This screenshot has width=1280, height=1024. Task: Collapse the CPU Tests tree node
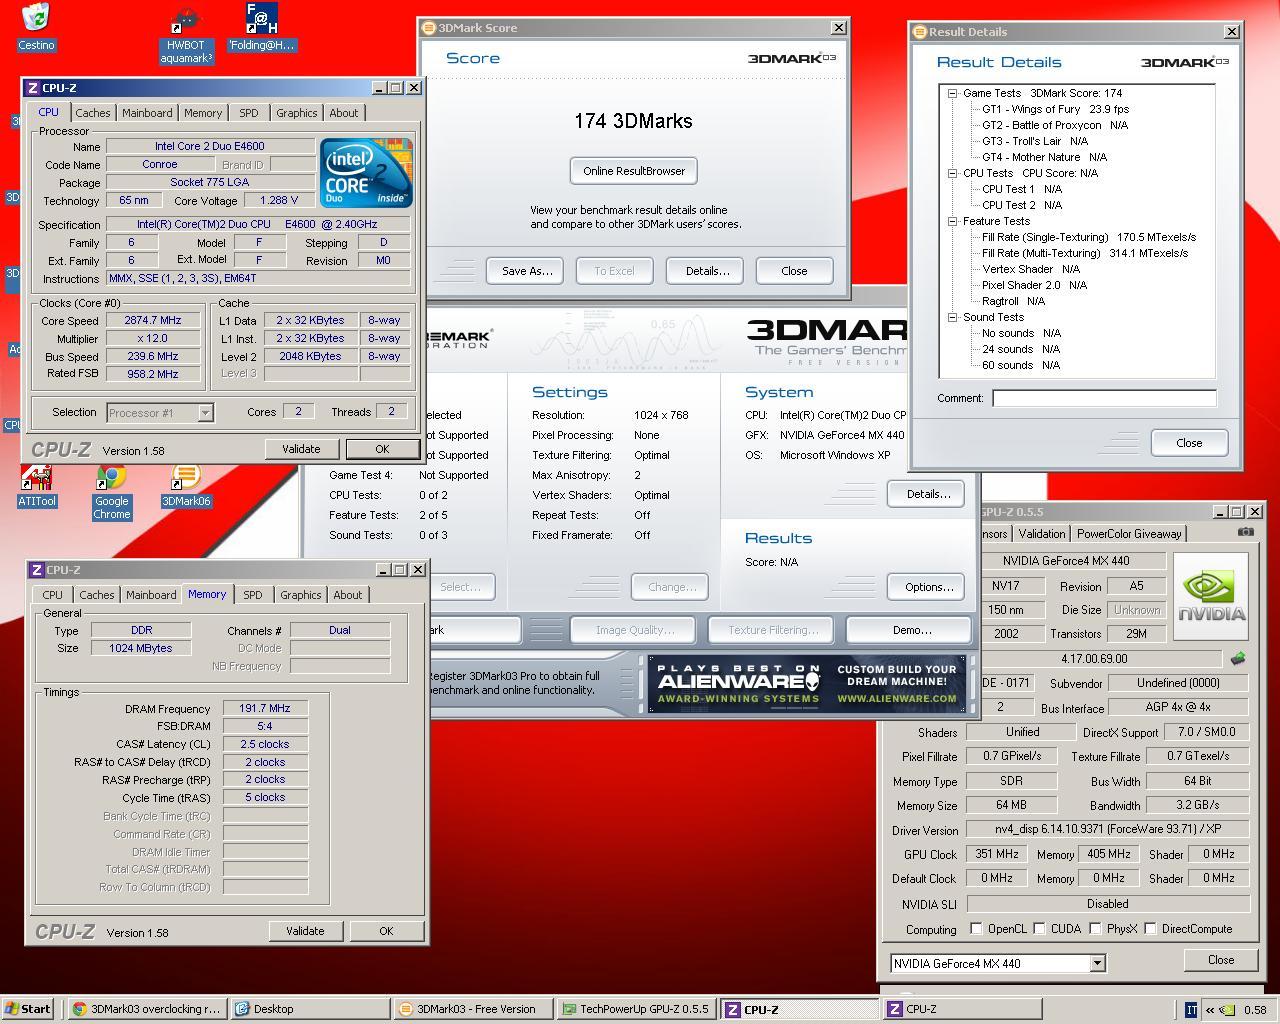point(954,173)
